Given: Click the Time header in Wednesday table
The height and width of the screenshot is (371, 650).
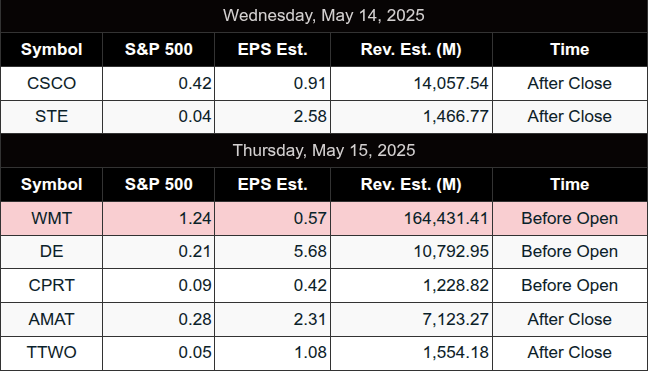Looking at the screenshot, I should pyautogui.click(x=570, y=50).
